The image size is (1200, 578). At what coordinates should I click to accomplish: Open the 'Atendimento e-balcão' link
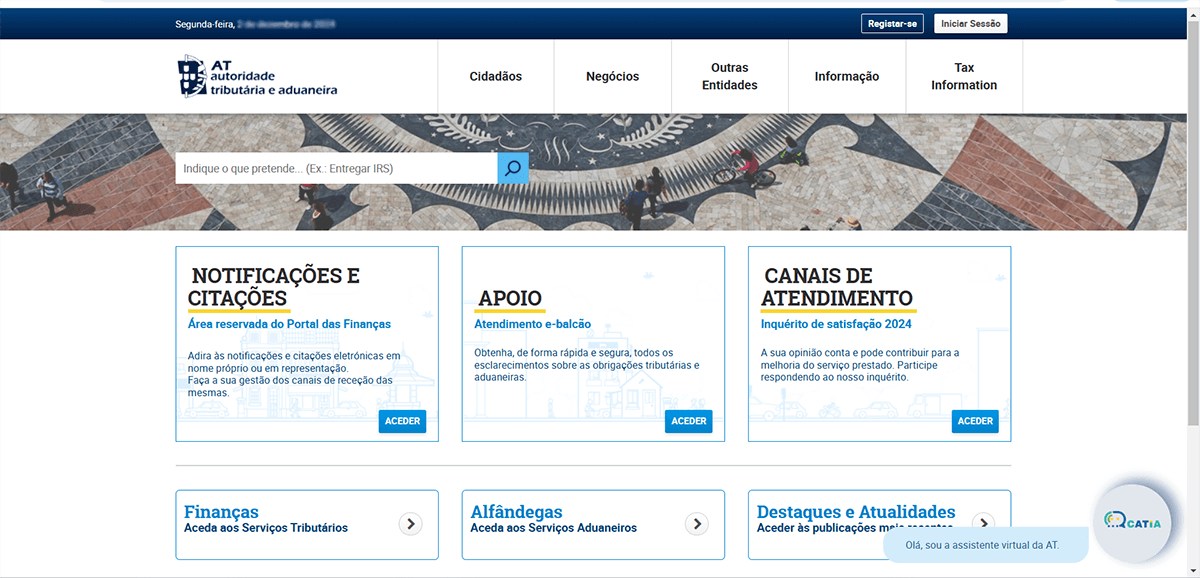[x=532, y=324]
